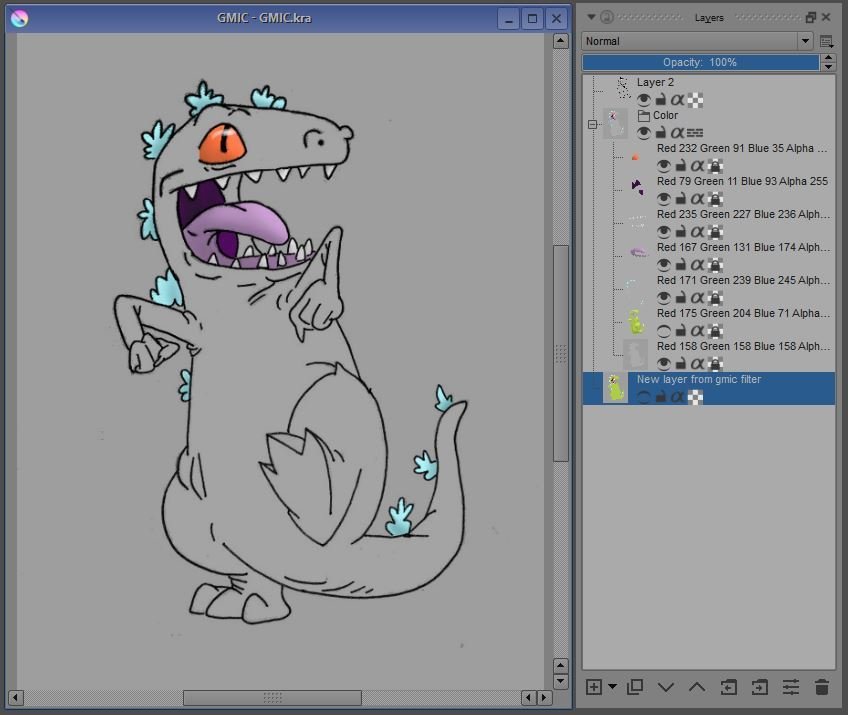Viewport: 848px width, 715px height.
Task: Open Layers docker collapse arrow
Action: [x=591, y=17]
